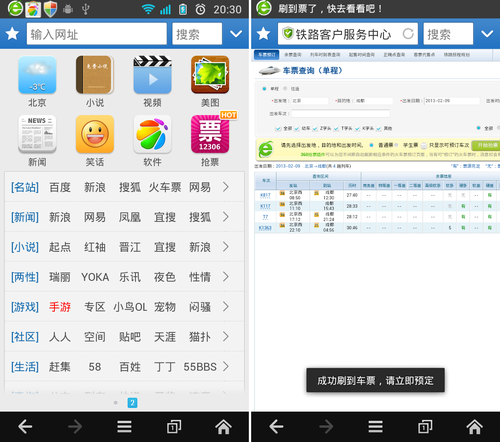Tap the bookmark star on left screen

click(12, 34)
